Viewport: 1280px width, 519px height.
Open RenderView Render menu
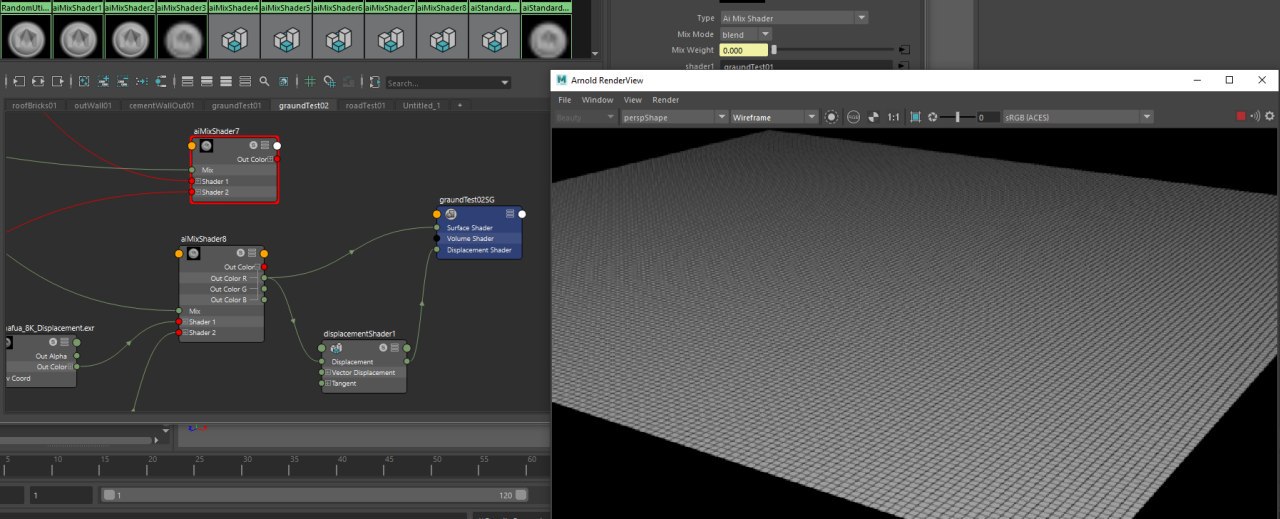pyautogui.click(x=666, y=100)
